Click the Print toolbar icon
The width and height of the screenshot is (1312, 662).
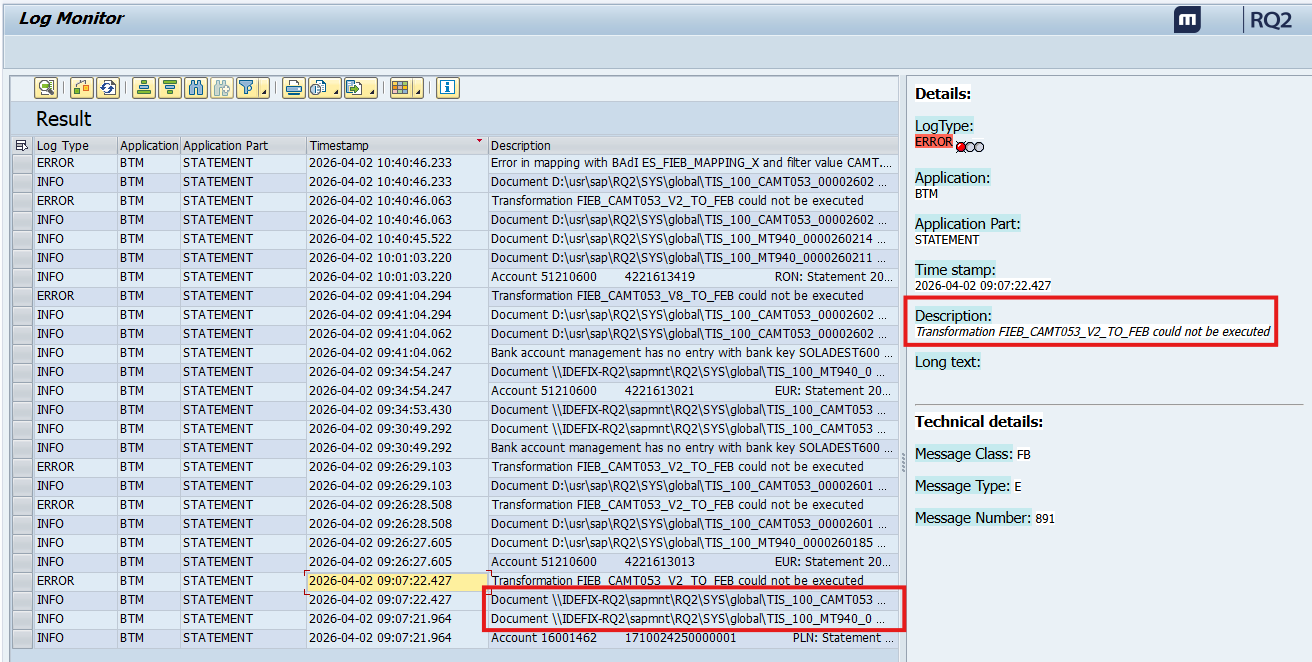click(x=293, y=88)
